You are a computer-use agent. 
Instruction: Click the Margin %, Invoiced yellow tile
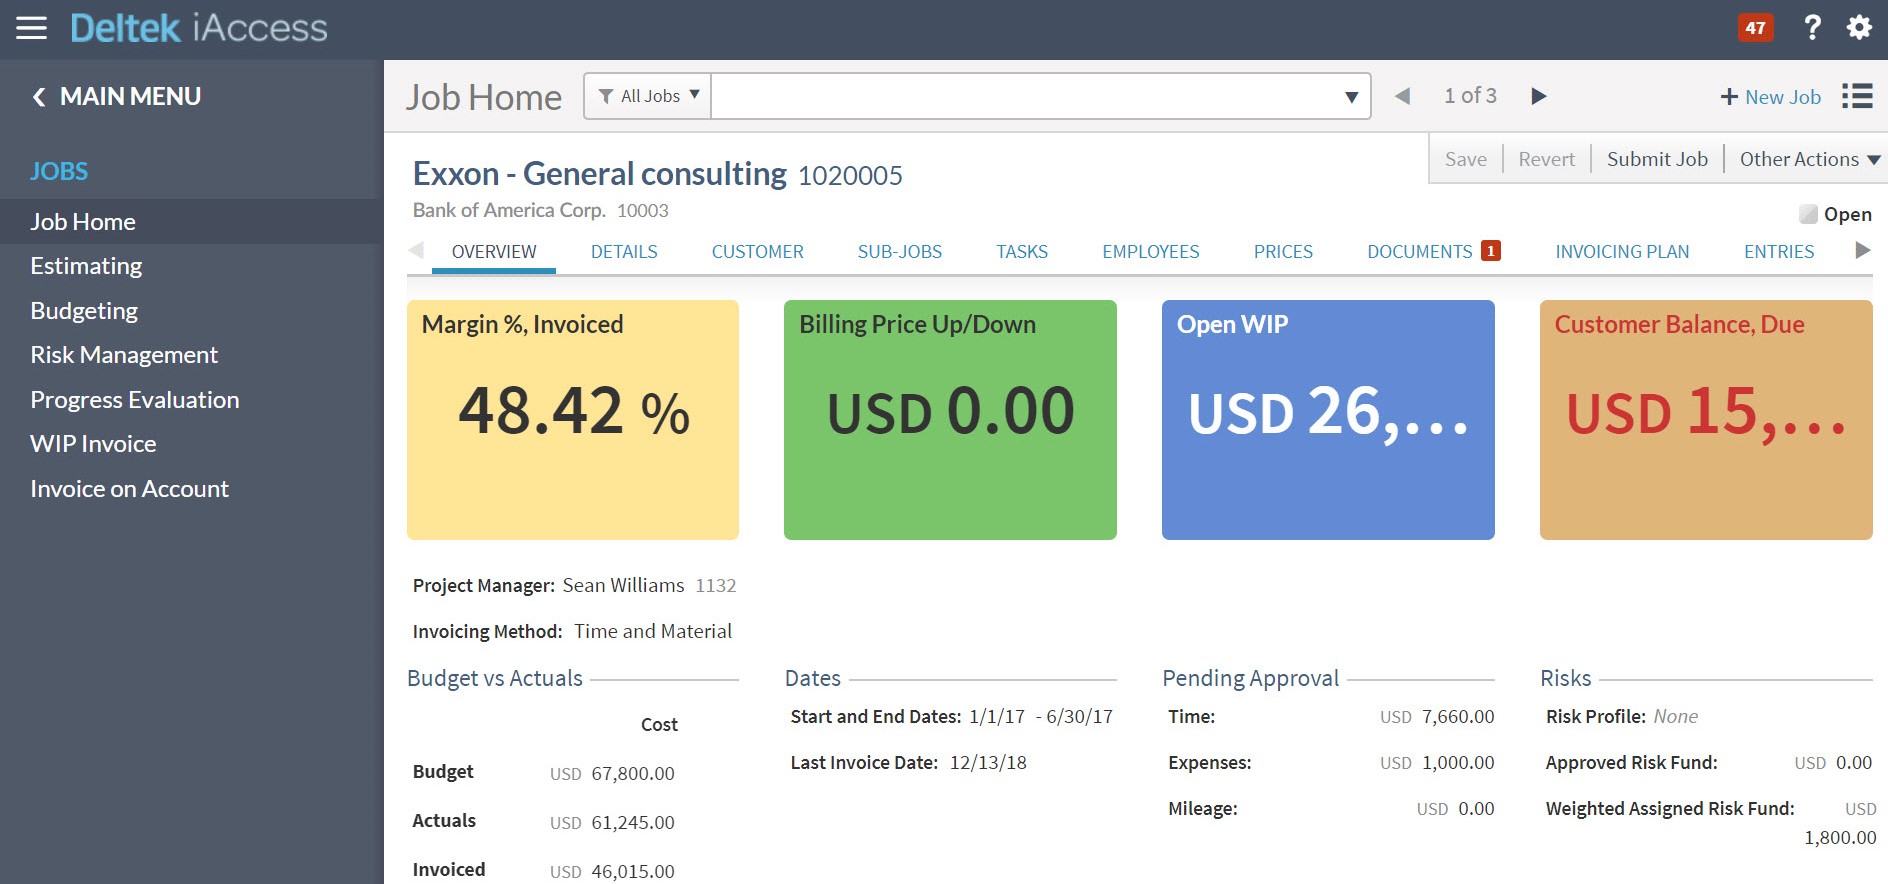click(573, 420)
